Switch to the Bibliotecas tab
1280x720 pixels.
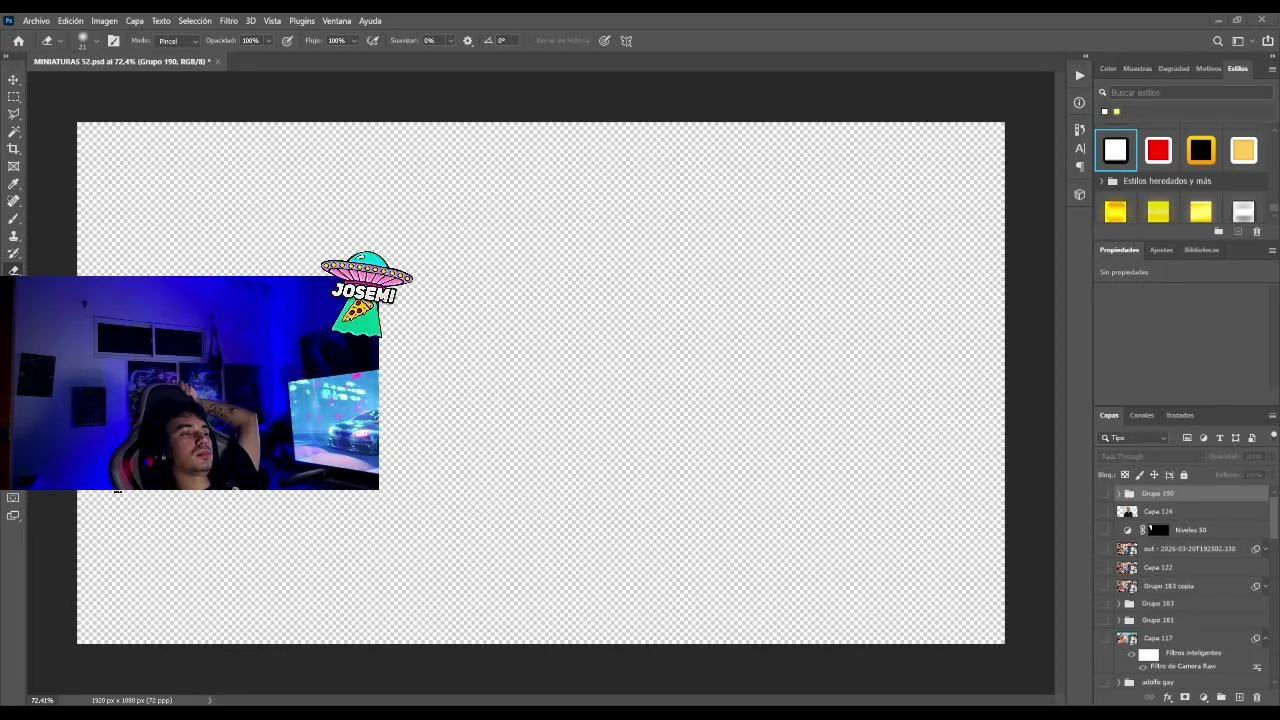click(1201, 250)
